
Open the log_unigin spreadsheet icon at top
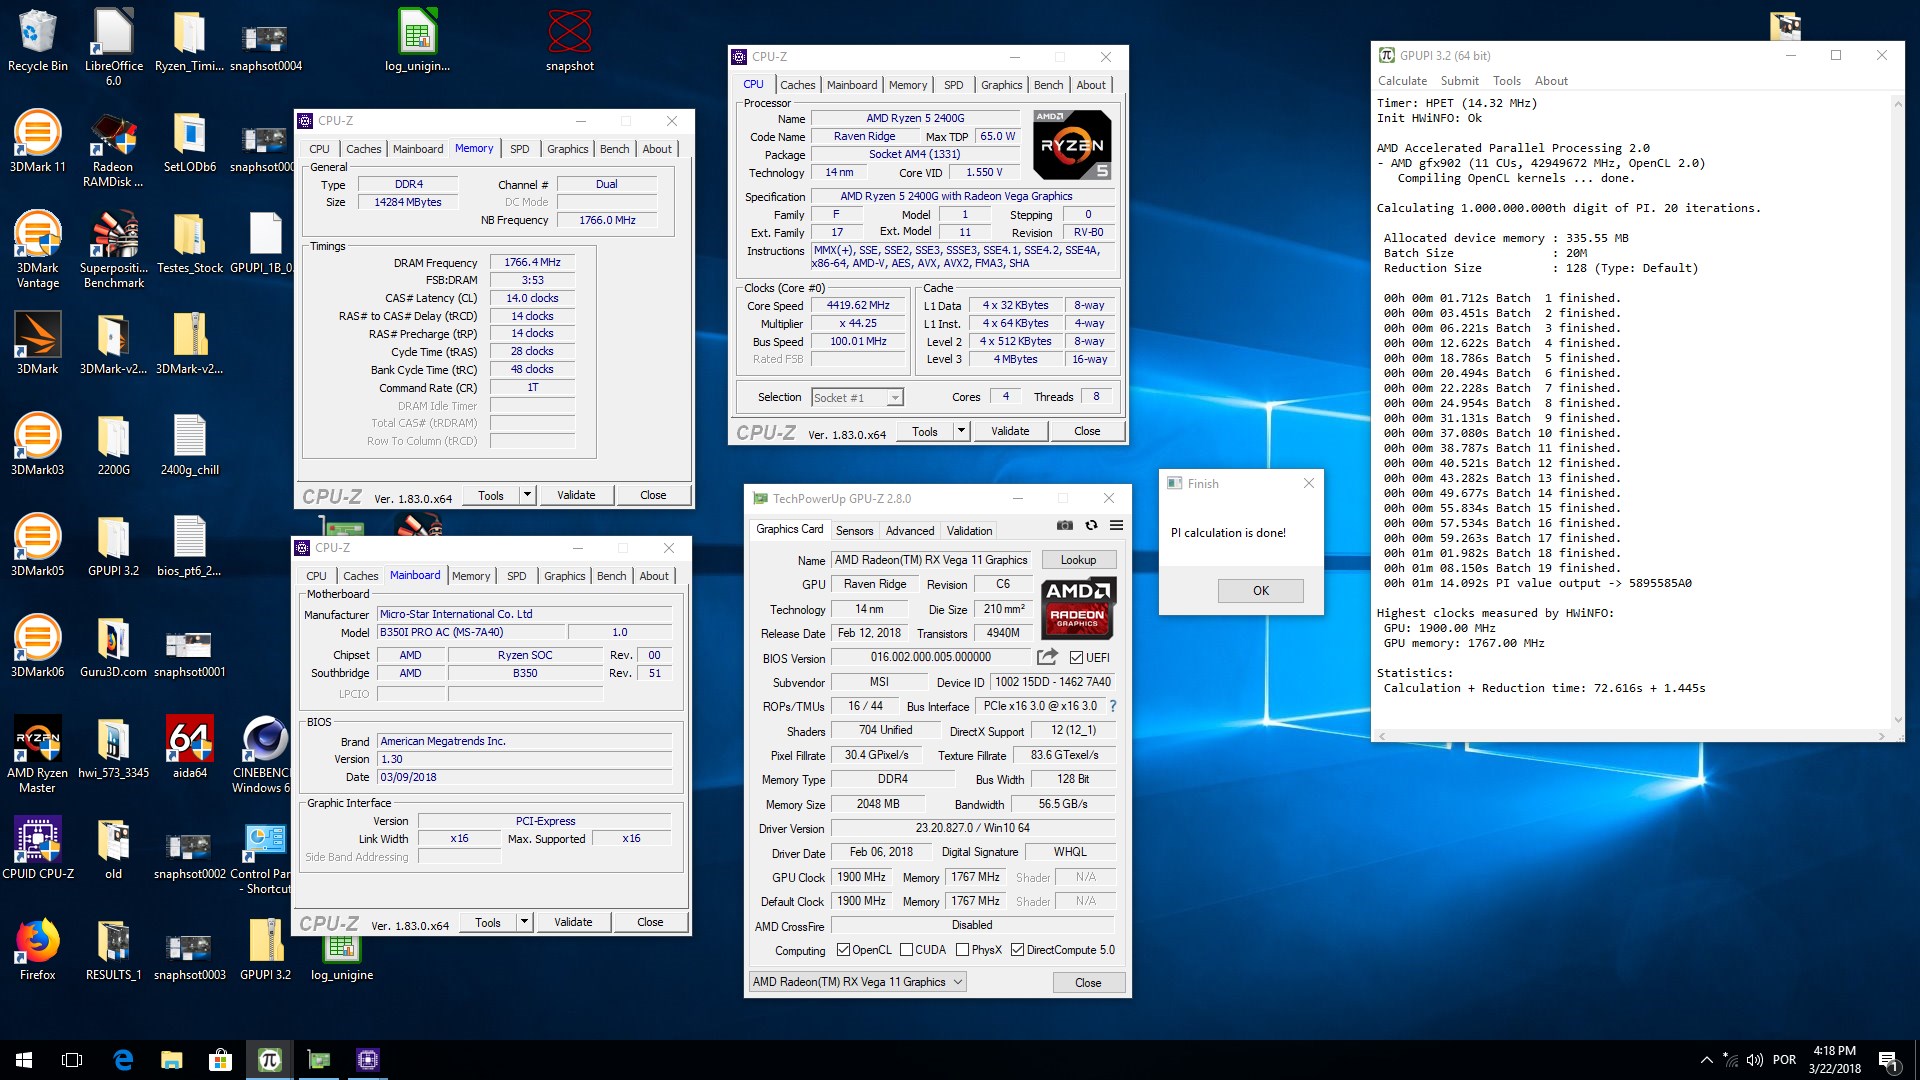click(418, 41)
